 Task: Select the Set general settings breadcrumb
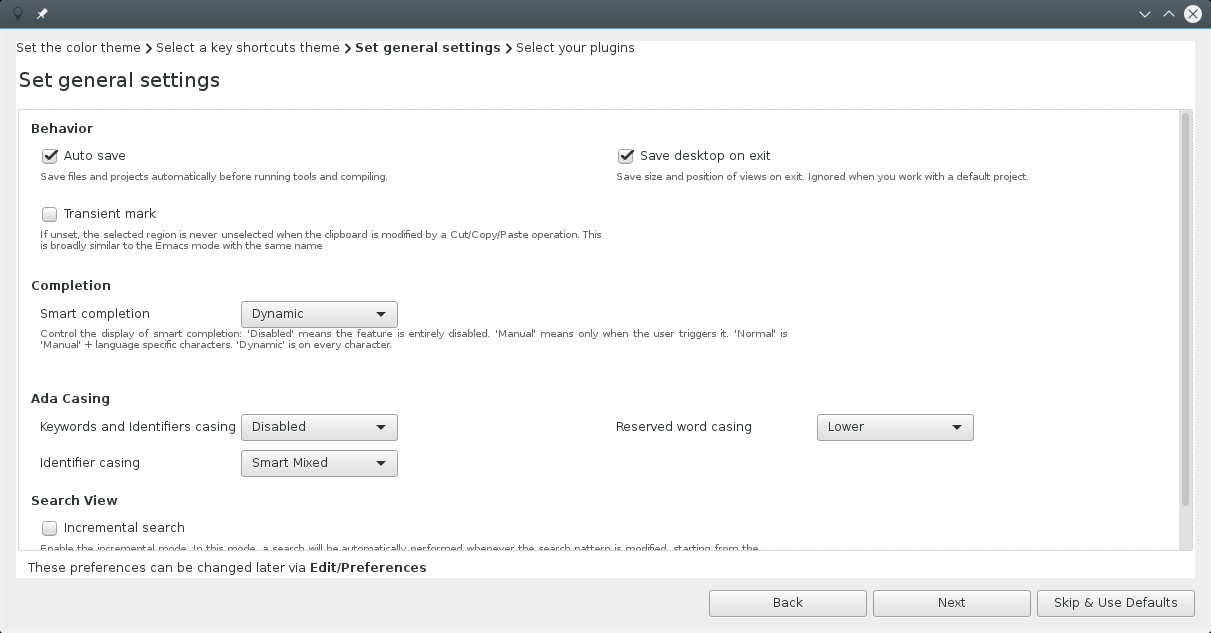[x=428, y=47]
